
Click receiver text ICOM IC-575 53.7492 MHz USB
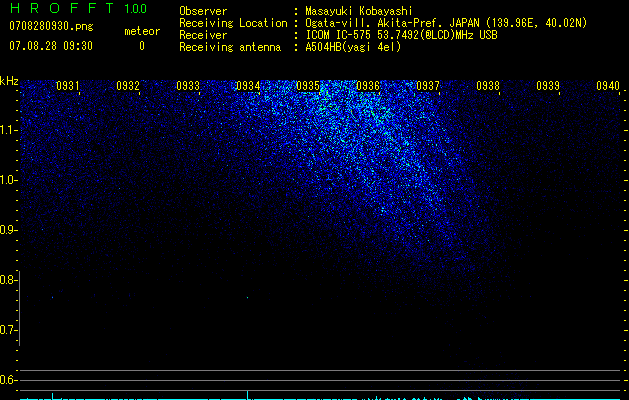pos(401,35)
